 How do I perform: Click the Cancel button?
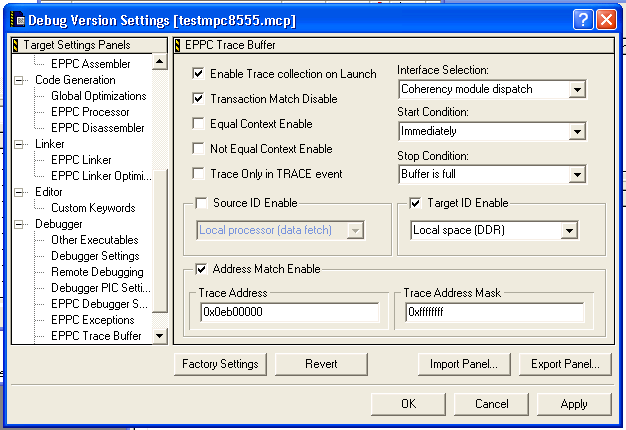(491, 404)
